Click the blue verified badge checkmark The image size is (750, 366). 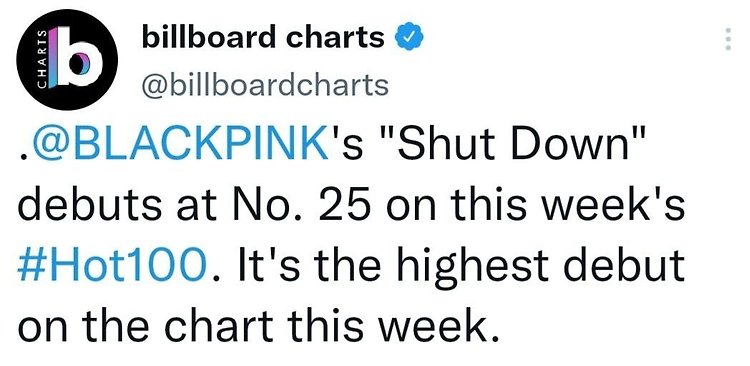click(407, 37)
